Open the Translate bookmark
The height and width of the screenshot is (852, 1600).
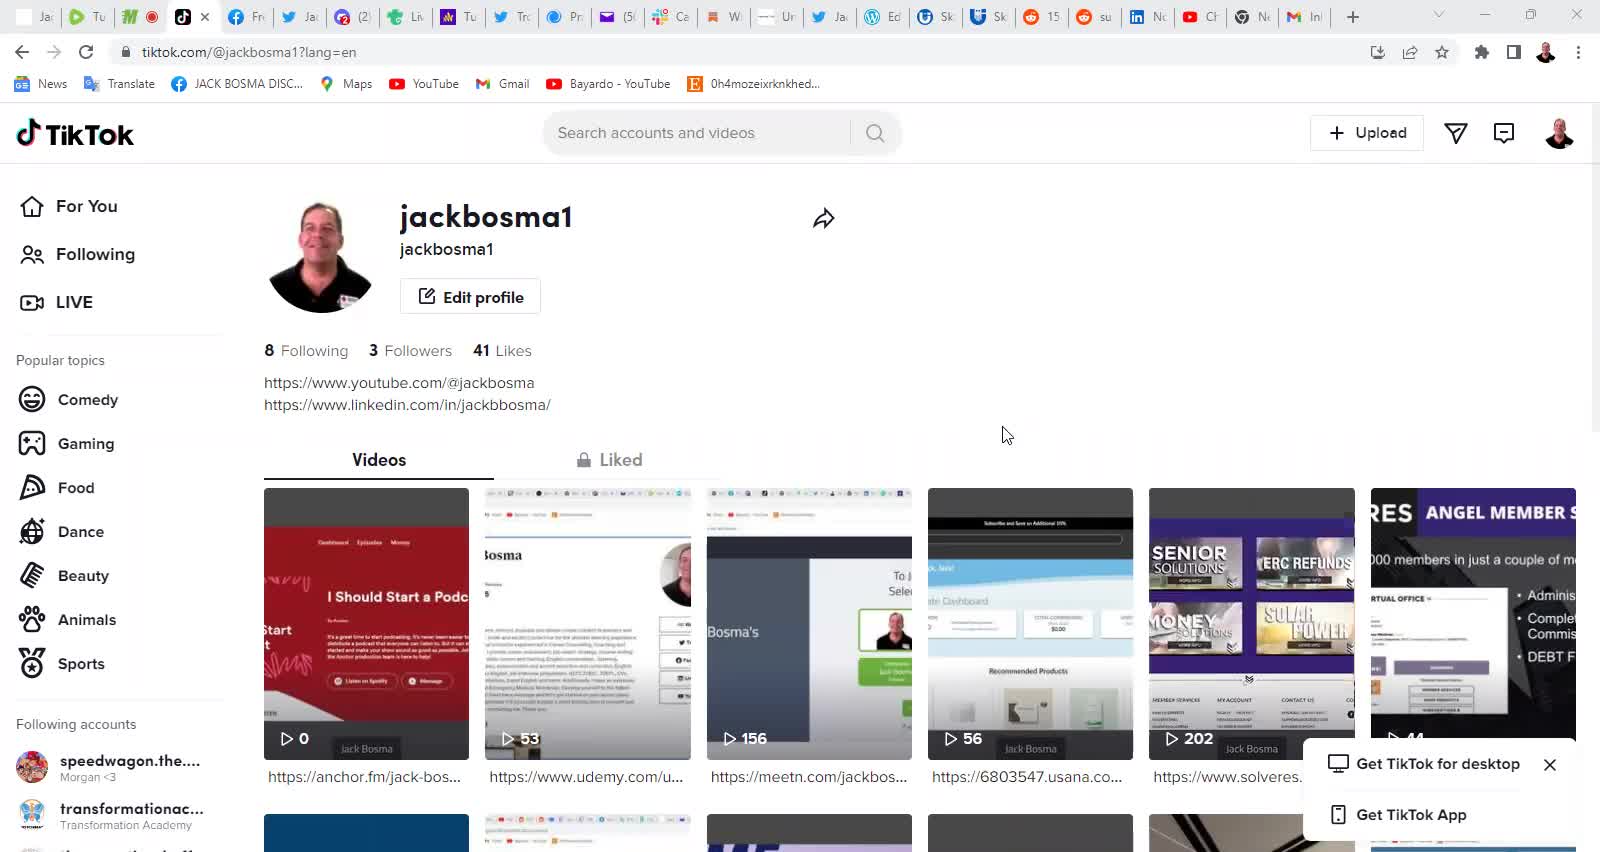(119, 84)
